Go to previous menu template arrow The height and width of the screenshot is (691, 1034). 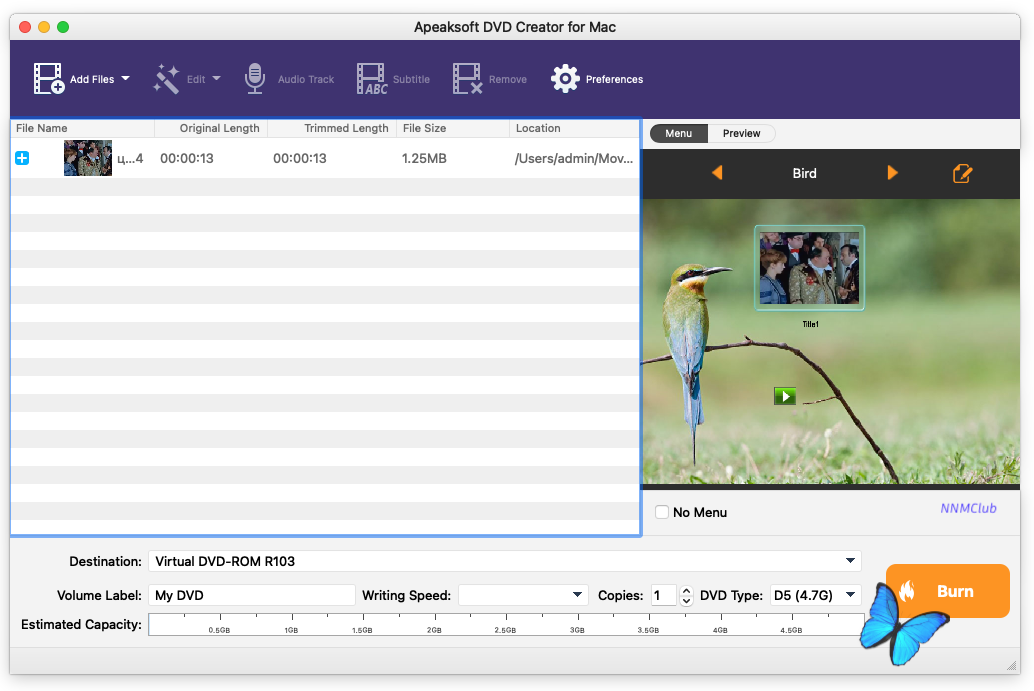click(x=717, y=173)
